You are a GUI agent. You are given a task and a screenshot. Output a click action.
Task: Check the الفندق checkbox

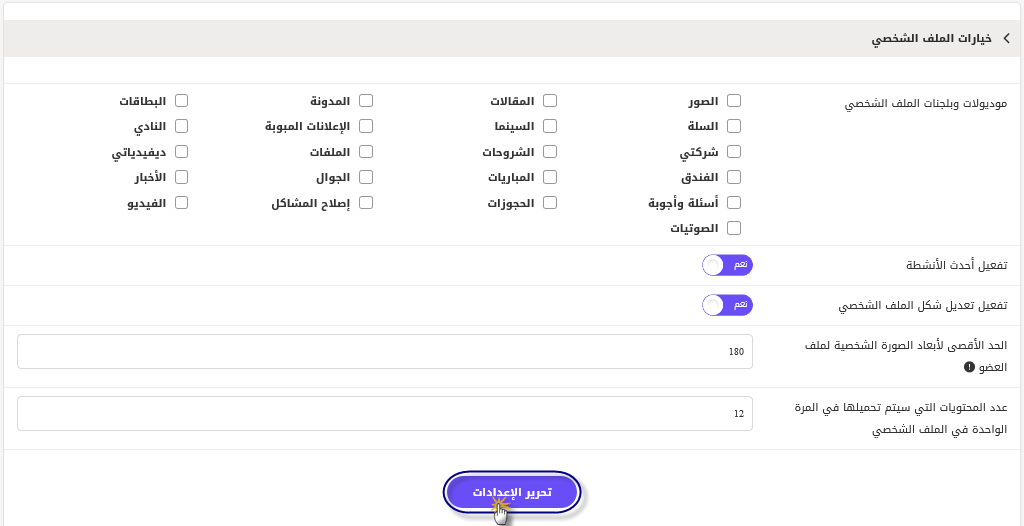[734, 177]
